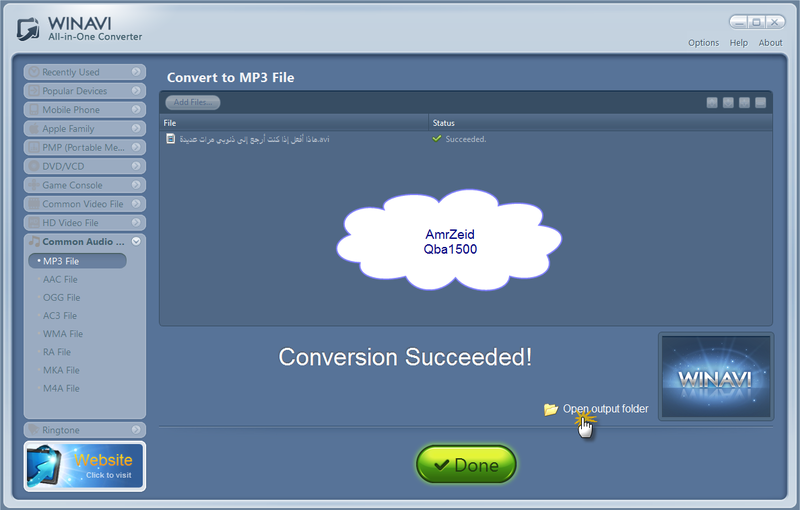Click the gamepad icon beside Game Console
This screenshot has width=800, height=510.
[34, 185]
